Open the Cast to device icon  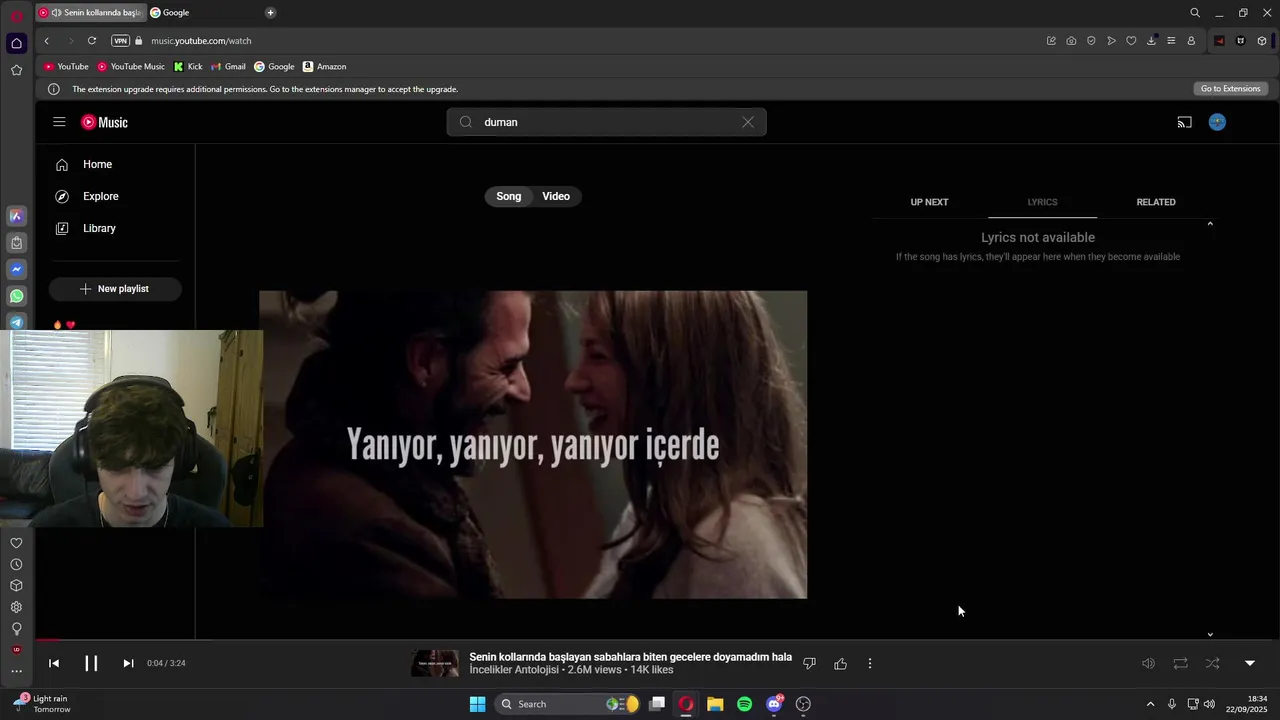1184,122
